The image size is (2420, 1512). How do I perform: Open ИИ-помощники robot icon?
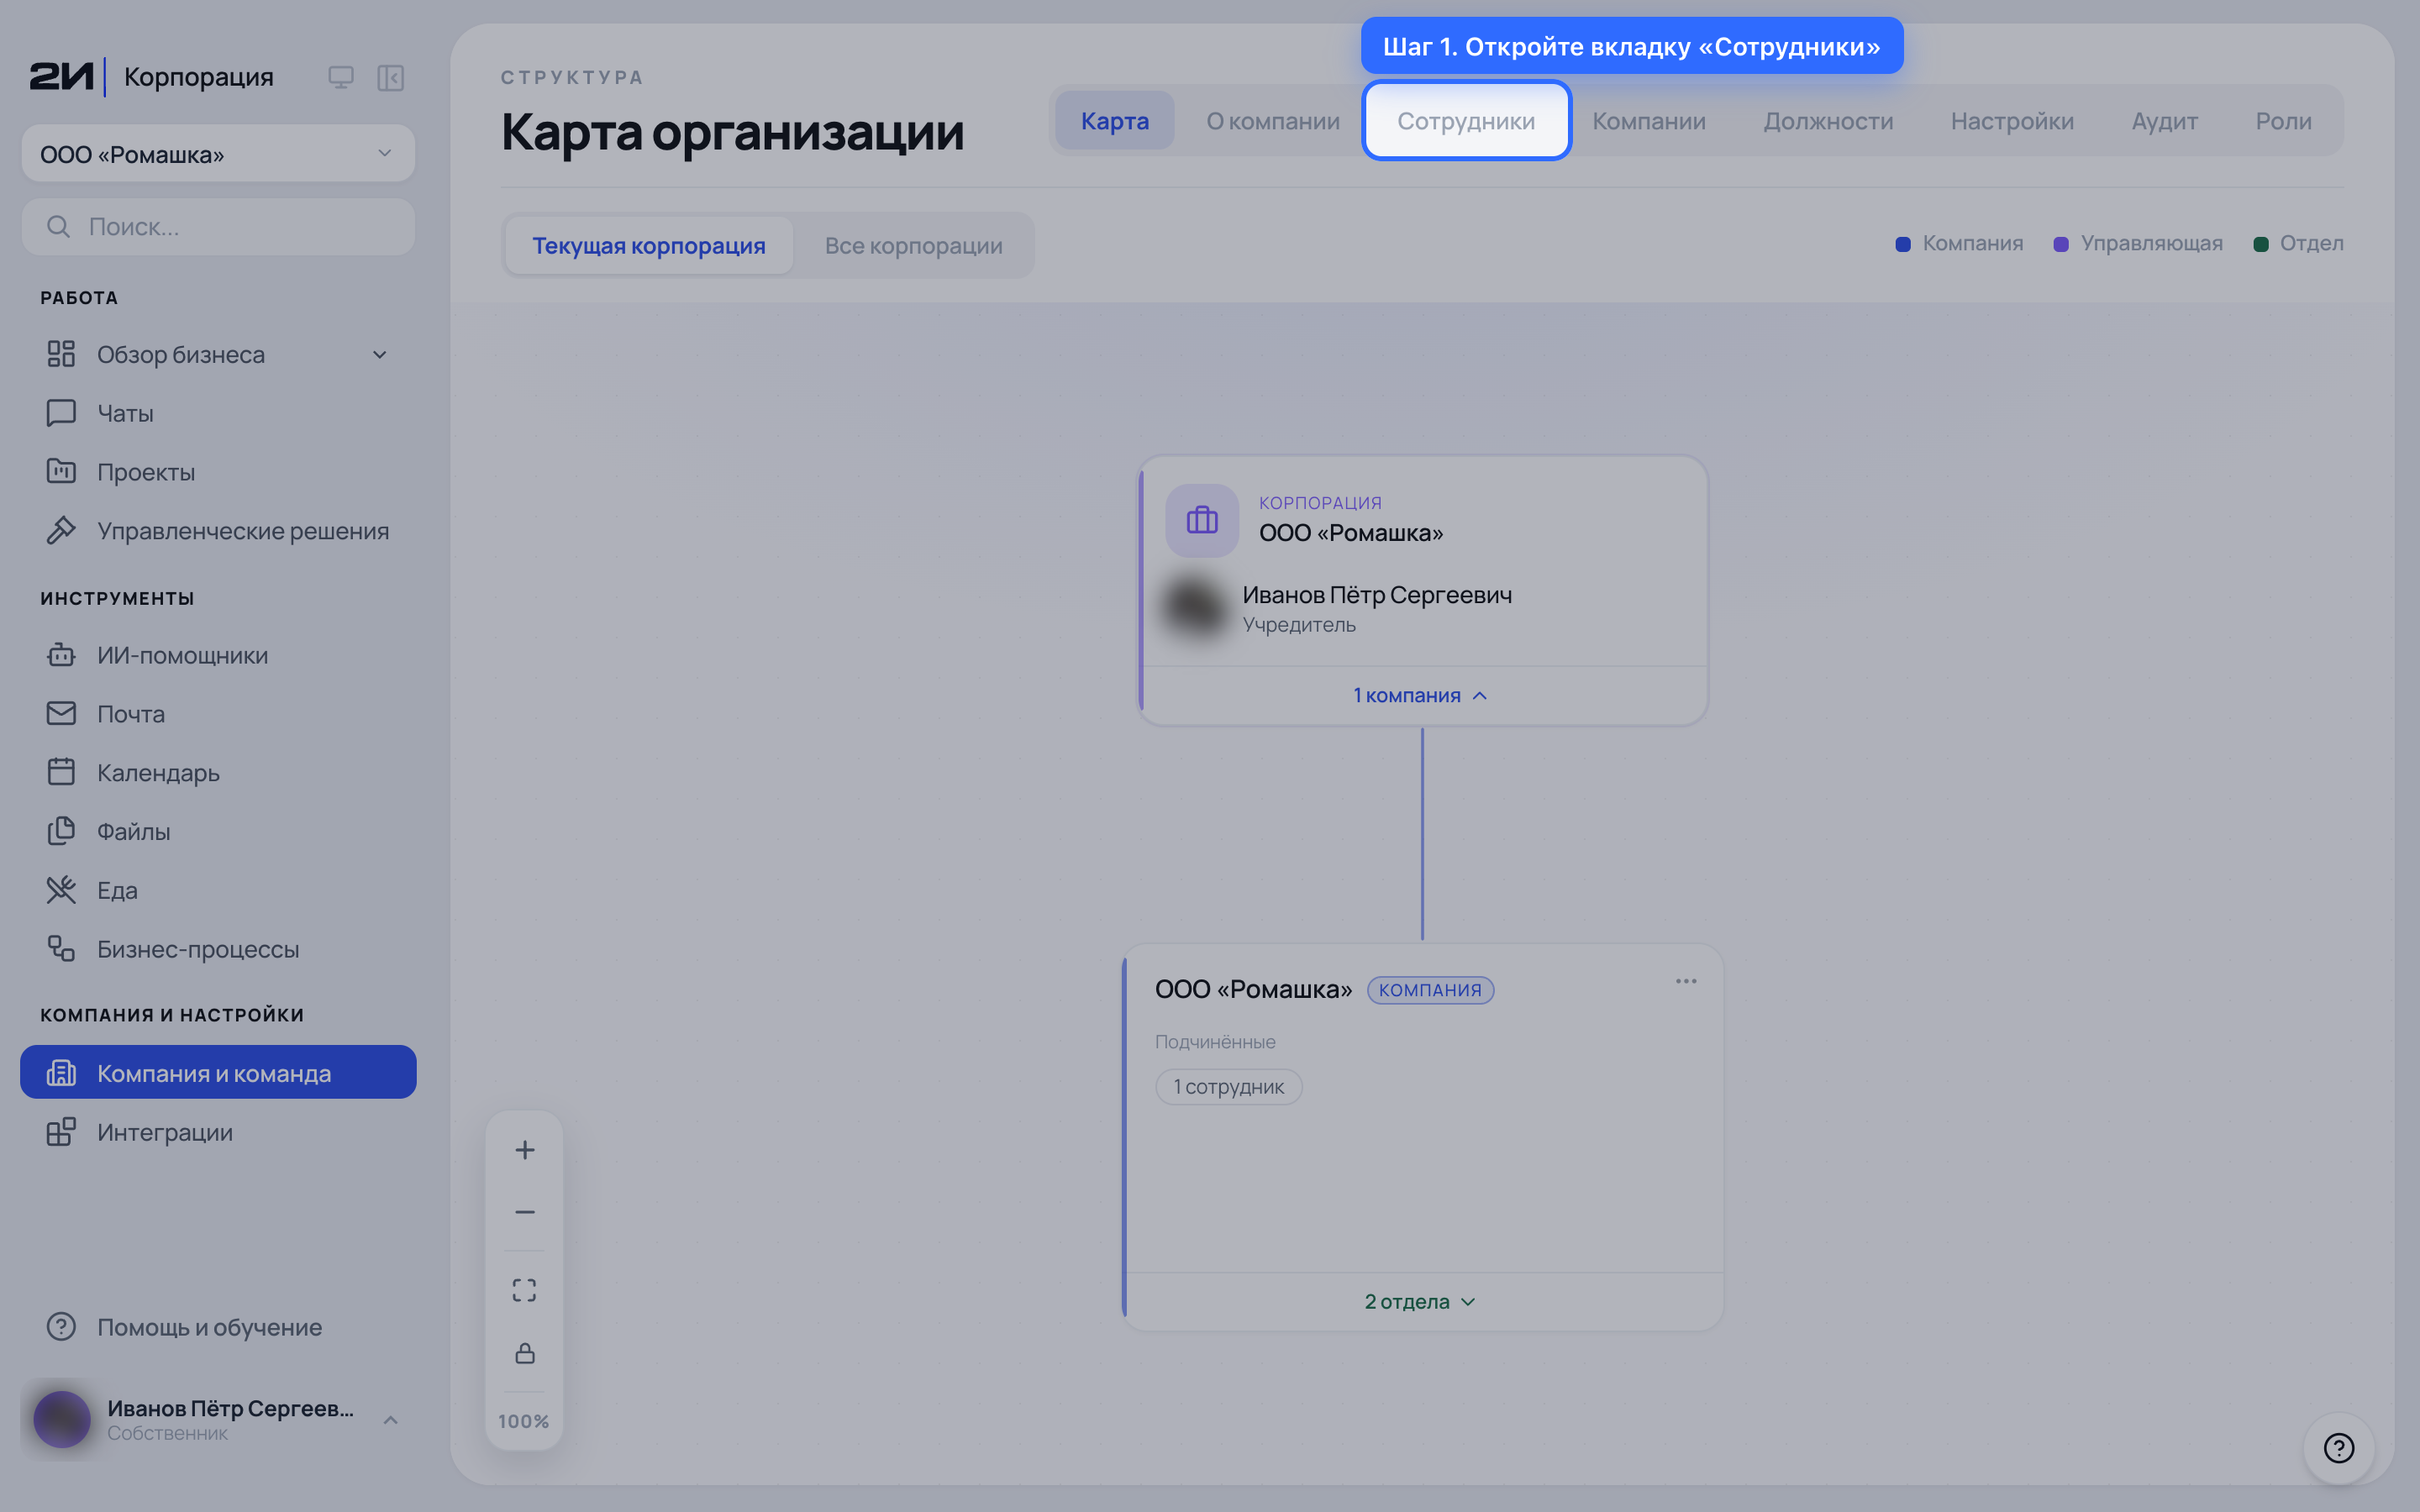click(61, 655)
